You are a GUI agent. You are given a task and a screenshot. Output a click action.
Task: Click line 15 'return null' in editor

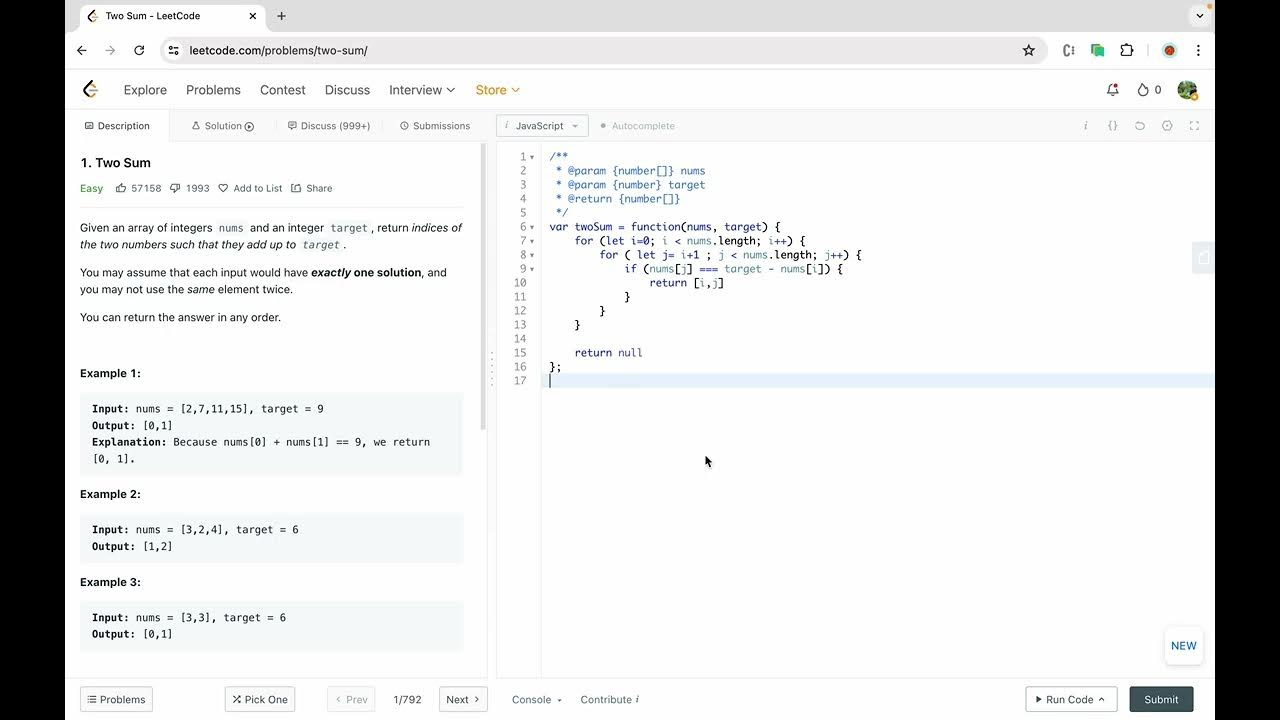(x=608, y=353)
